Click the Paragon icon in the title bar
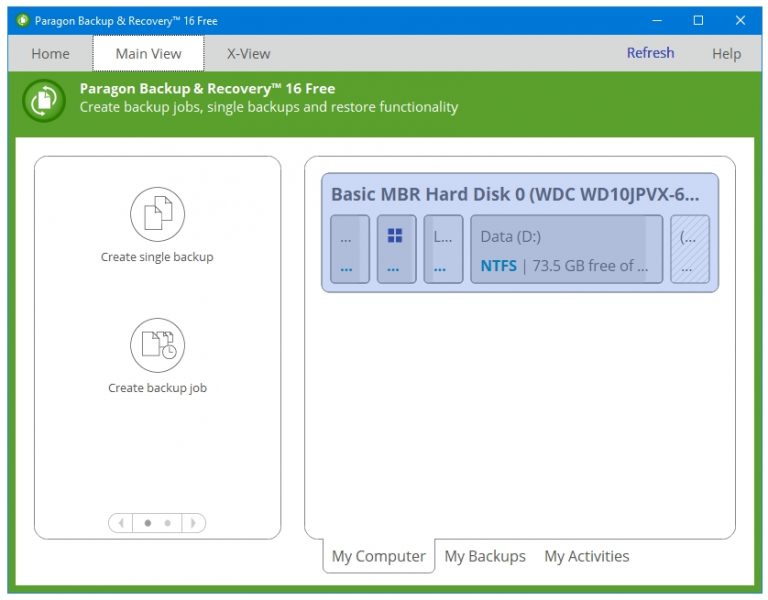 pyautogui.click(x=22, y=21)
